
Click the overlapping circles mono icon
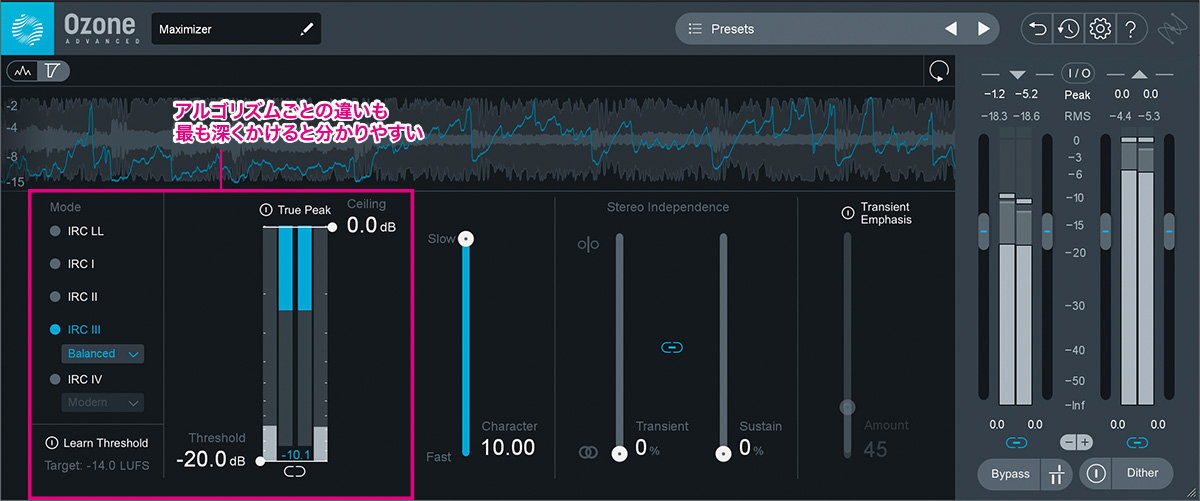tap(587, 452)
